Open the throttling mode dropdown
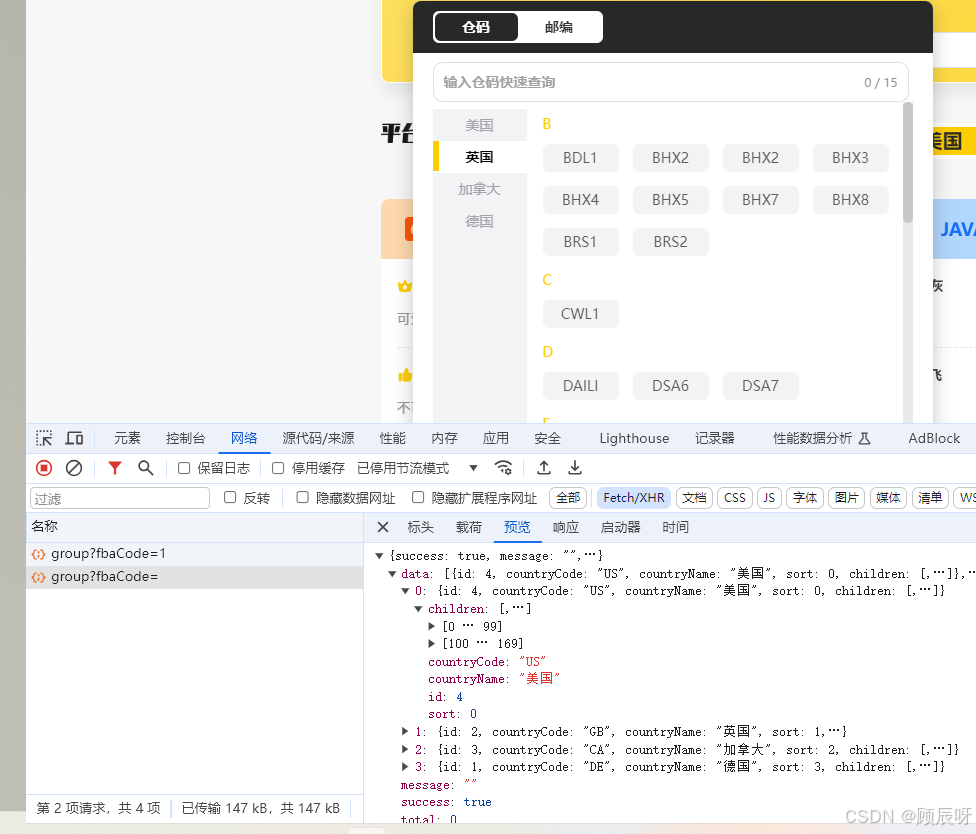The height and width of the screenshot is (834, 976). (x=417, y=468)
